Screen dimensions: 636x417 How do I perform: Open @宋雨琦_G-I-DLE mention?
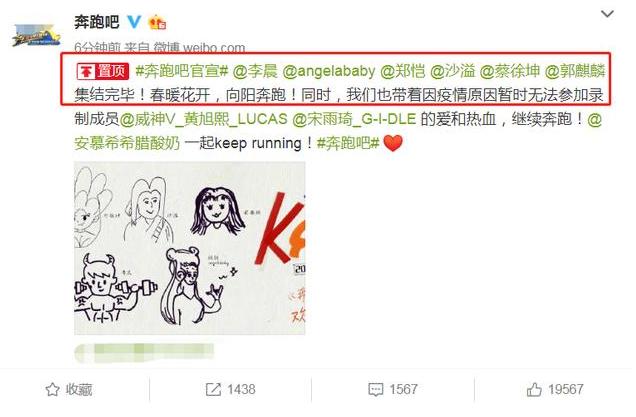click(x=354, y=119)
